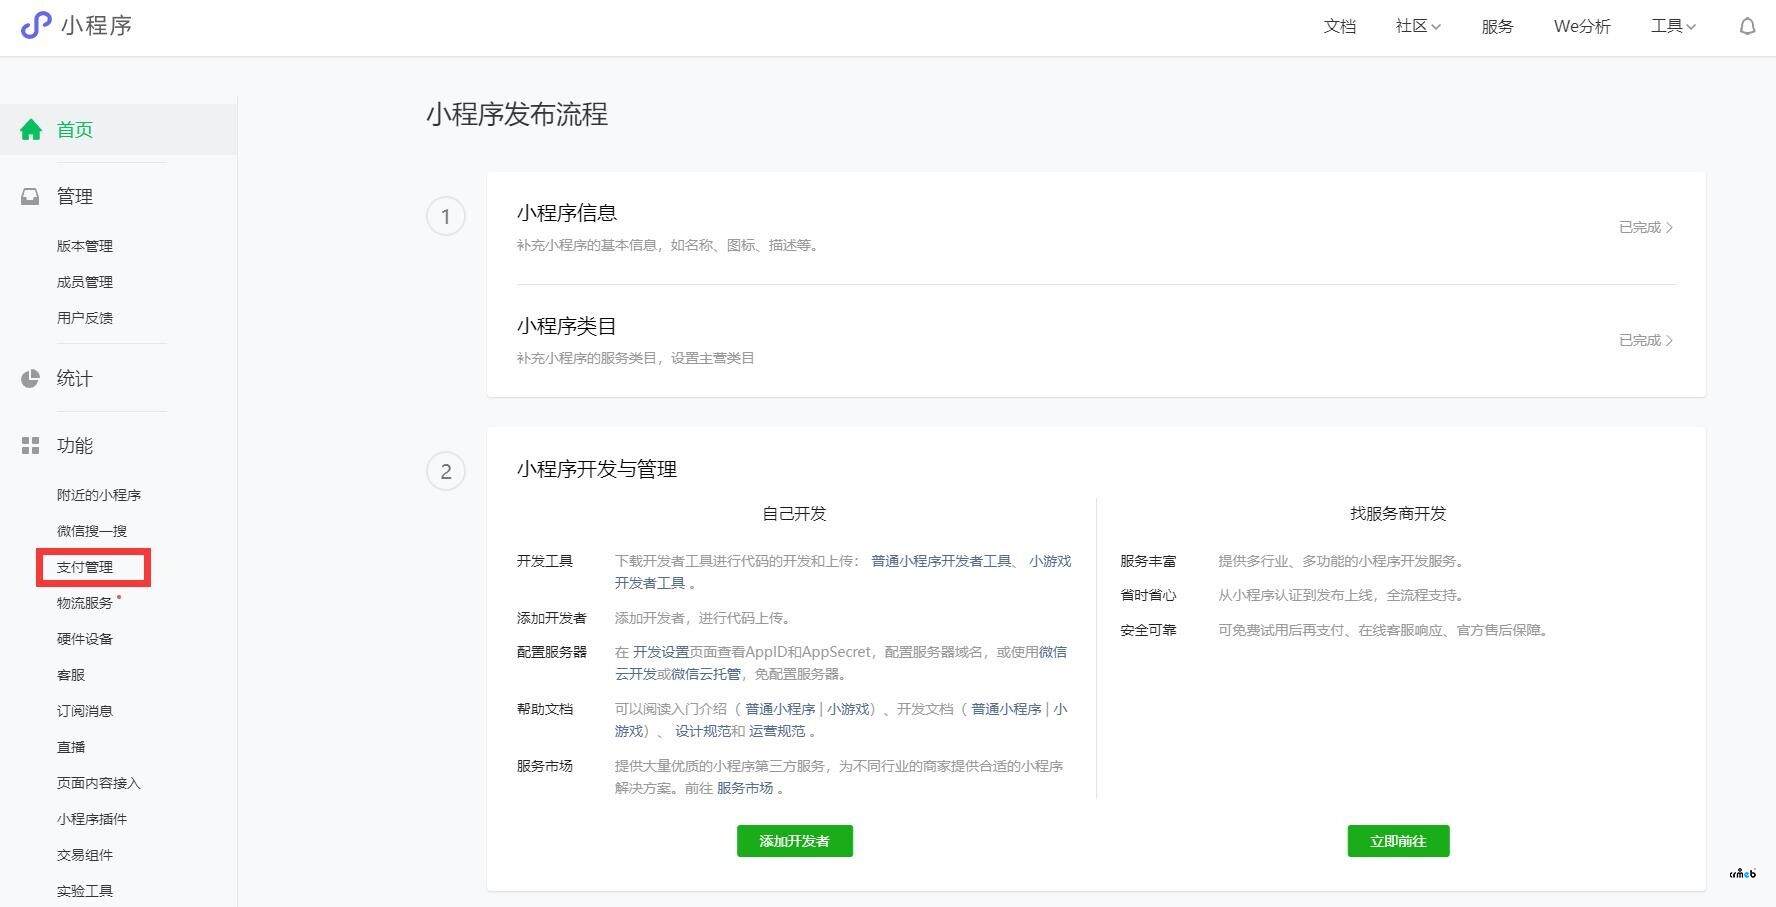
Task: Follow the 运营规范 link
Action: click(x=777, y=731)
